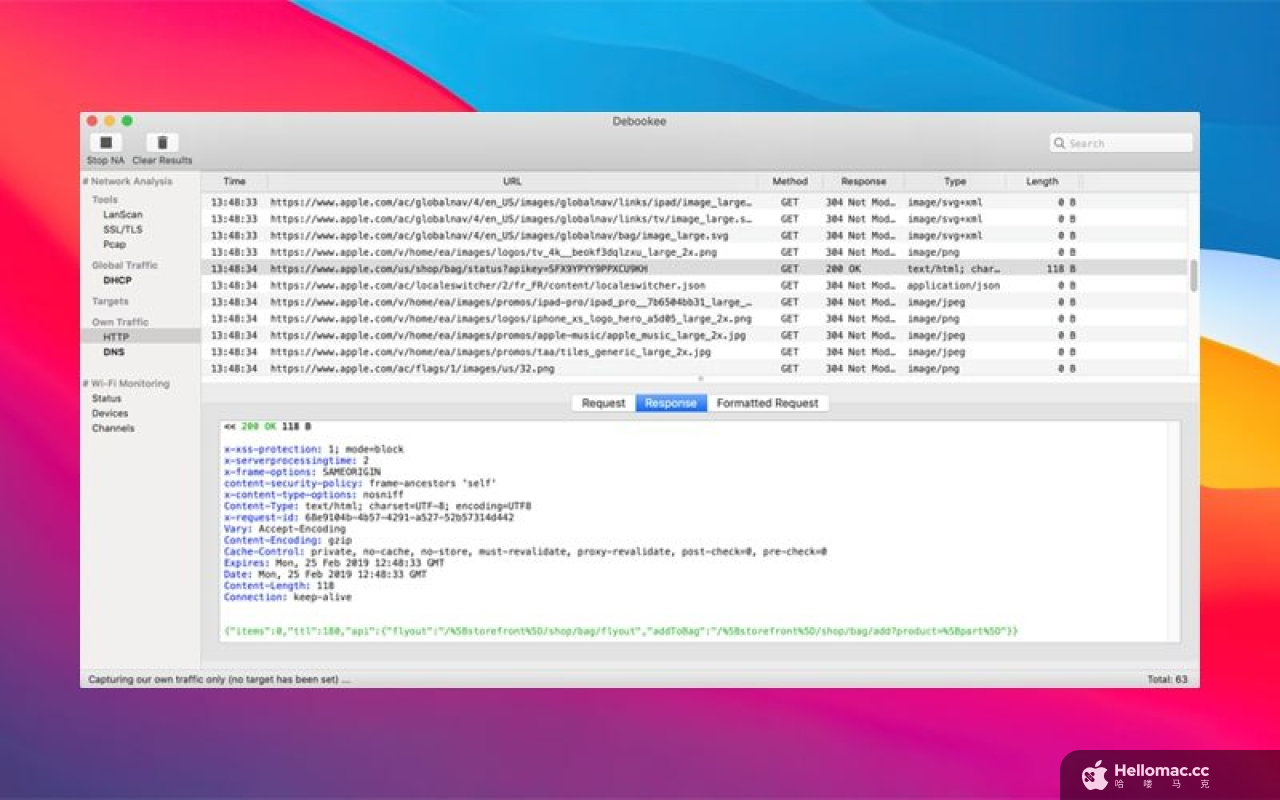Select the shop/bag/status request row

(694, 269)
